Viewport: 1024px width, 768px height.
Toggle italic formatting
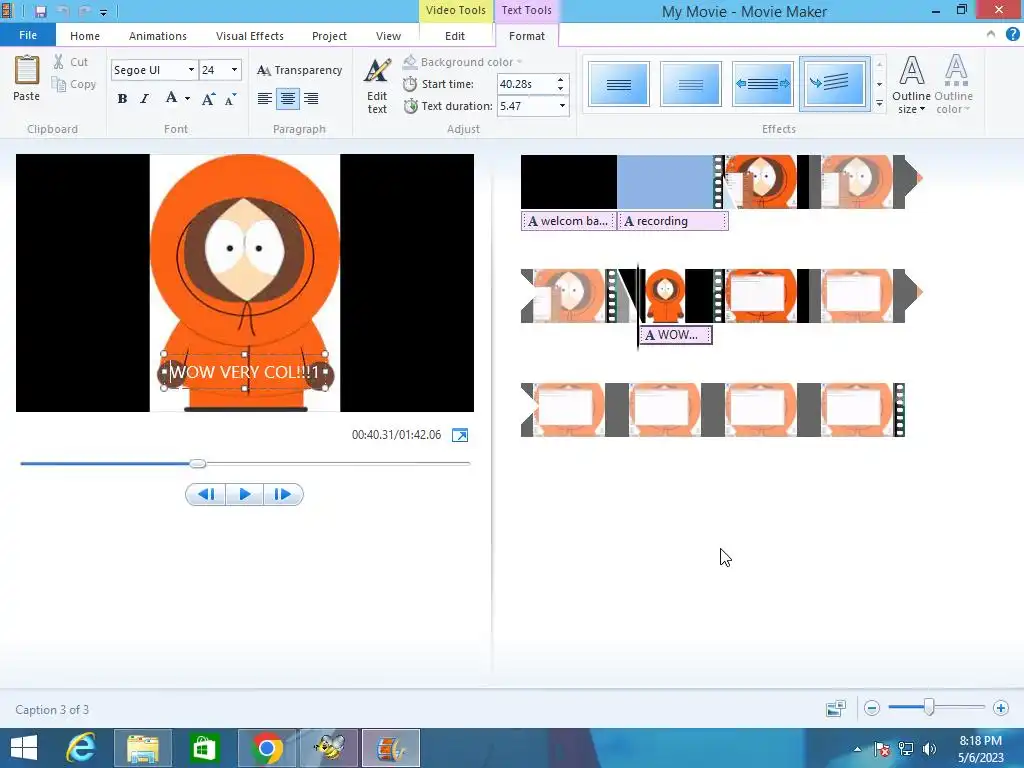tap(144, 99)
